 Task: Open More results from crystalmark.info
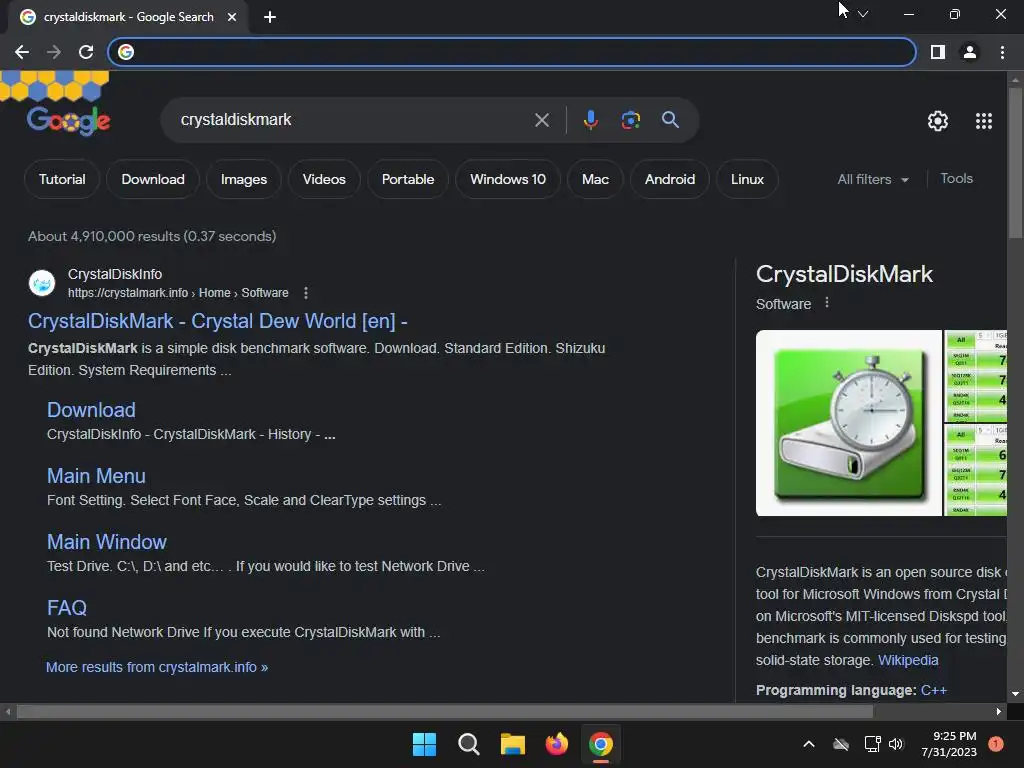[x=157, y=667]
